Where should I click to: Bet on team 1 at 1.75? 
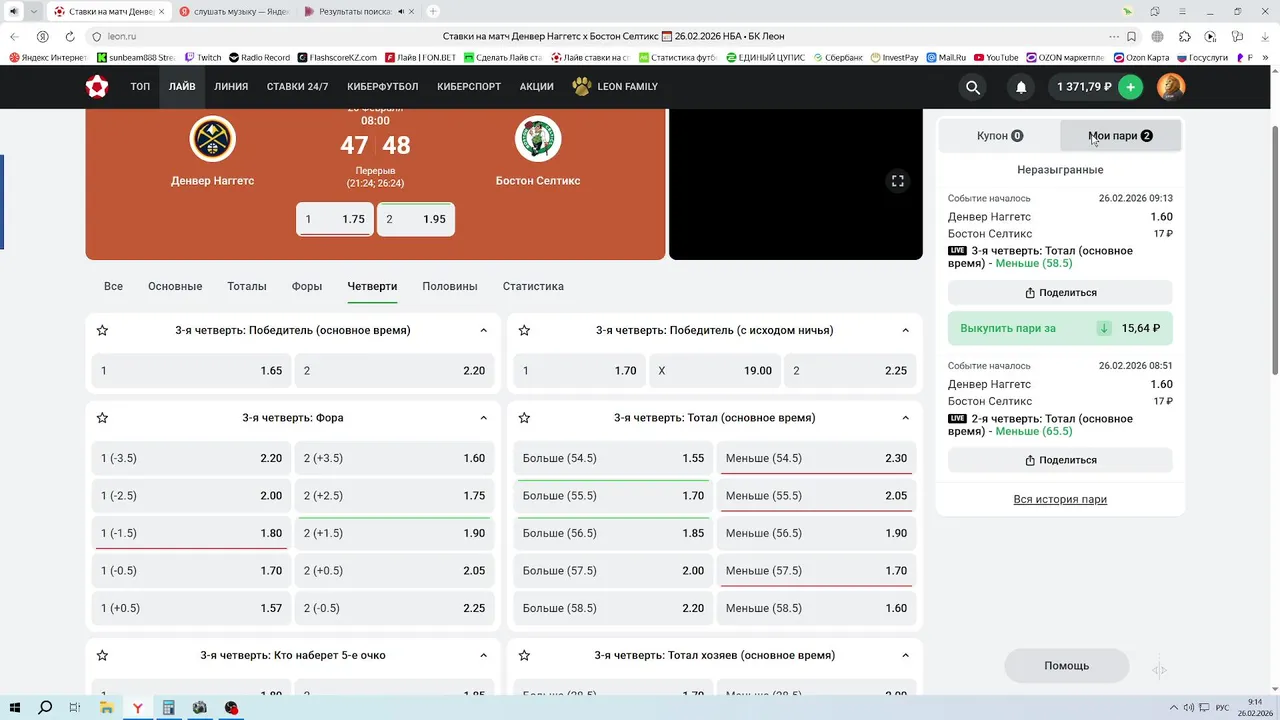click(x=335, y=219)
